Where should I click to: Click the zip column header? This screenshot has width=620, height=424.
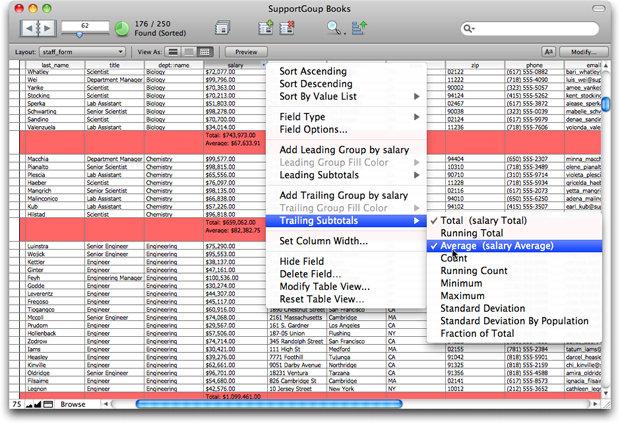[475, 65]
